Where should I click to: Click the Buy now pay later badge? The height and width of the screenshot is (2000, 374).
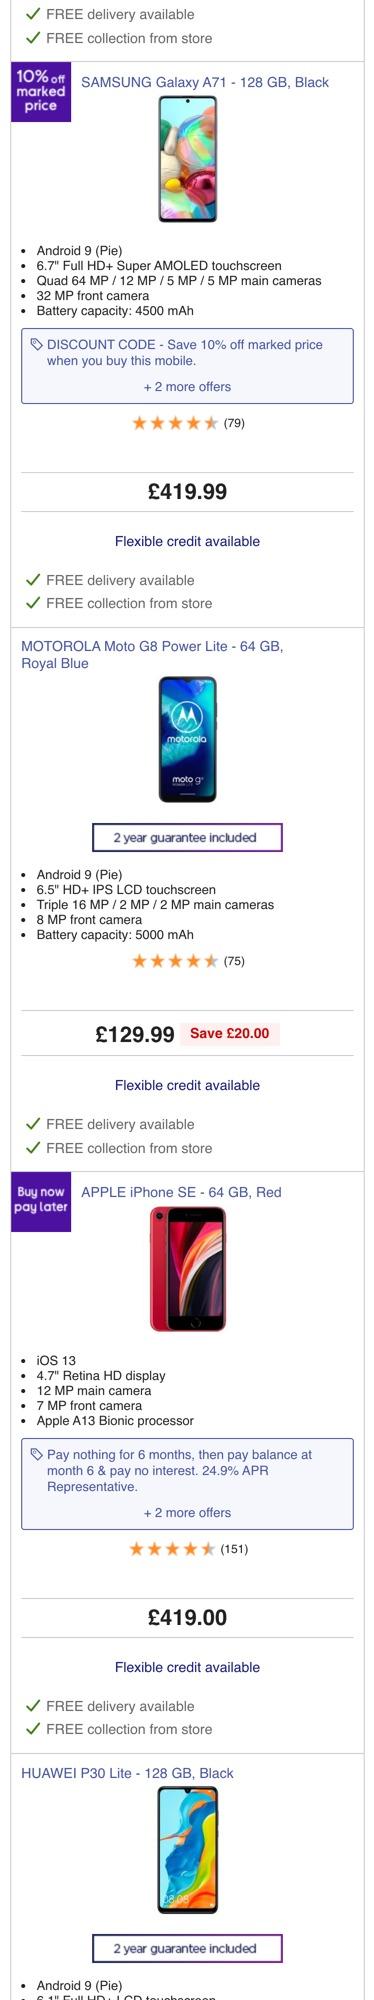click(41, 1202)
